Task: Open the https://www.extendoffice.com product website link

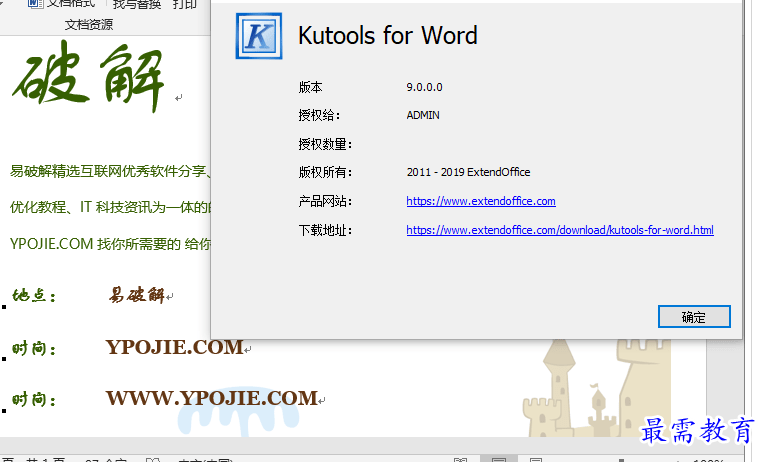Action: point(481,201)
